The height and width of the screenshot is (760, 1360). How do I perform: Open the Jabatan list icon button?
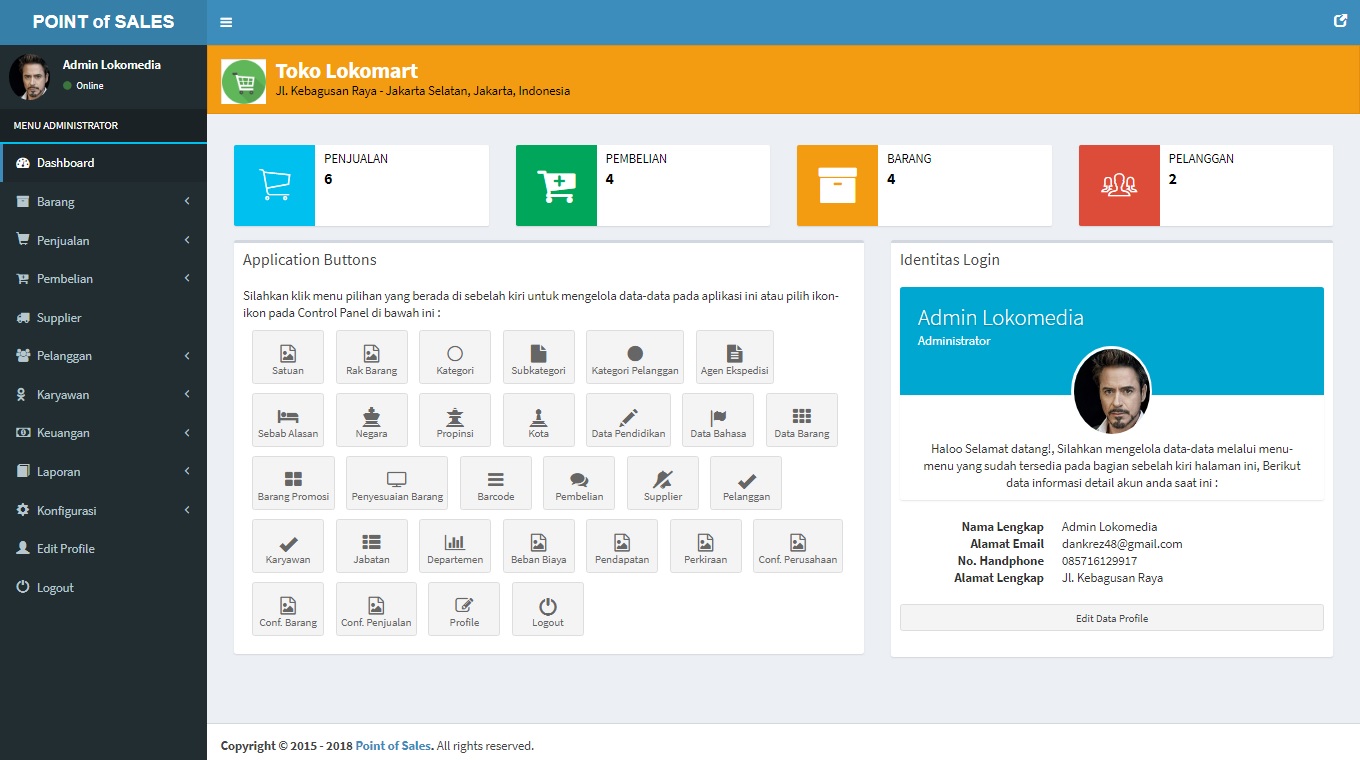point(371,546)
